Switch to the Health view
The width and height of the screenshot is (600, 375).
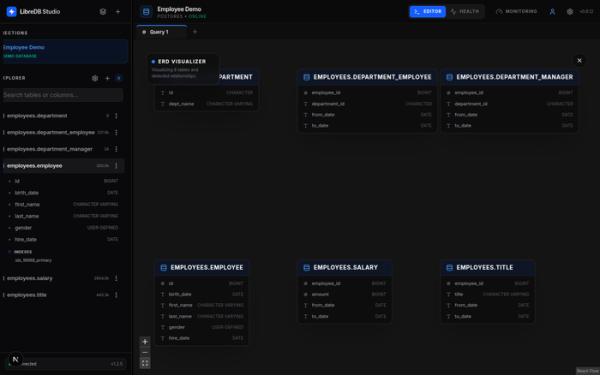tap(465, 11)
